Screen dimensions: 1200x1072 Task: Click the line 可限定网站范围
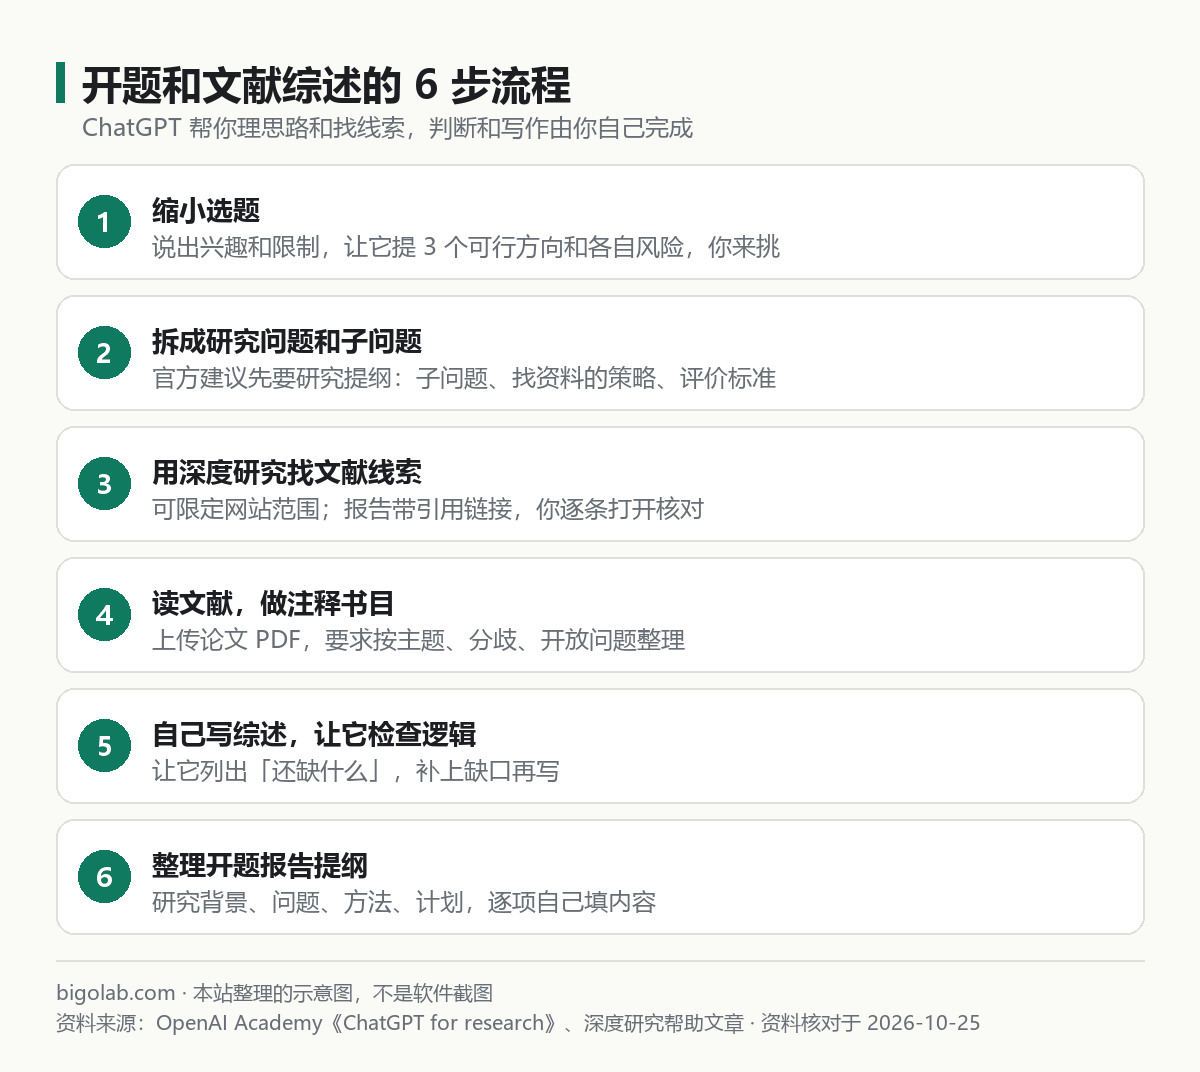coord(428,509)
